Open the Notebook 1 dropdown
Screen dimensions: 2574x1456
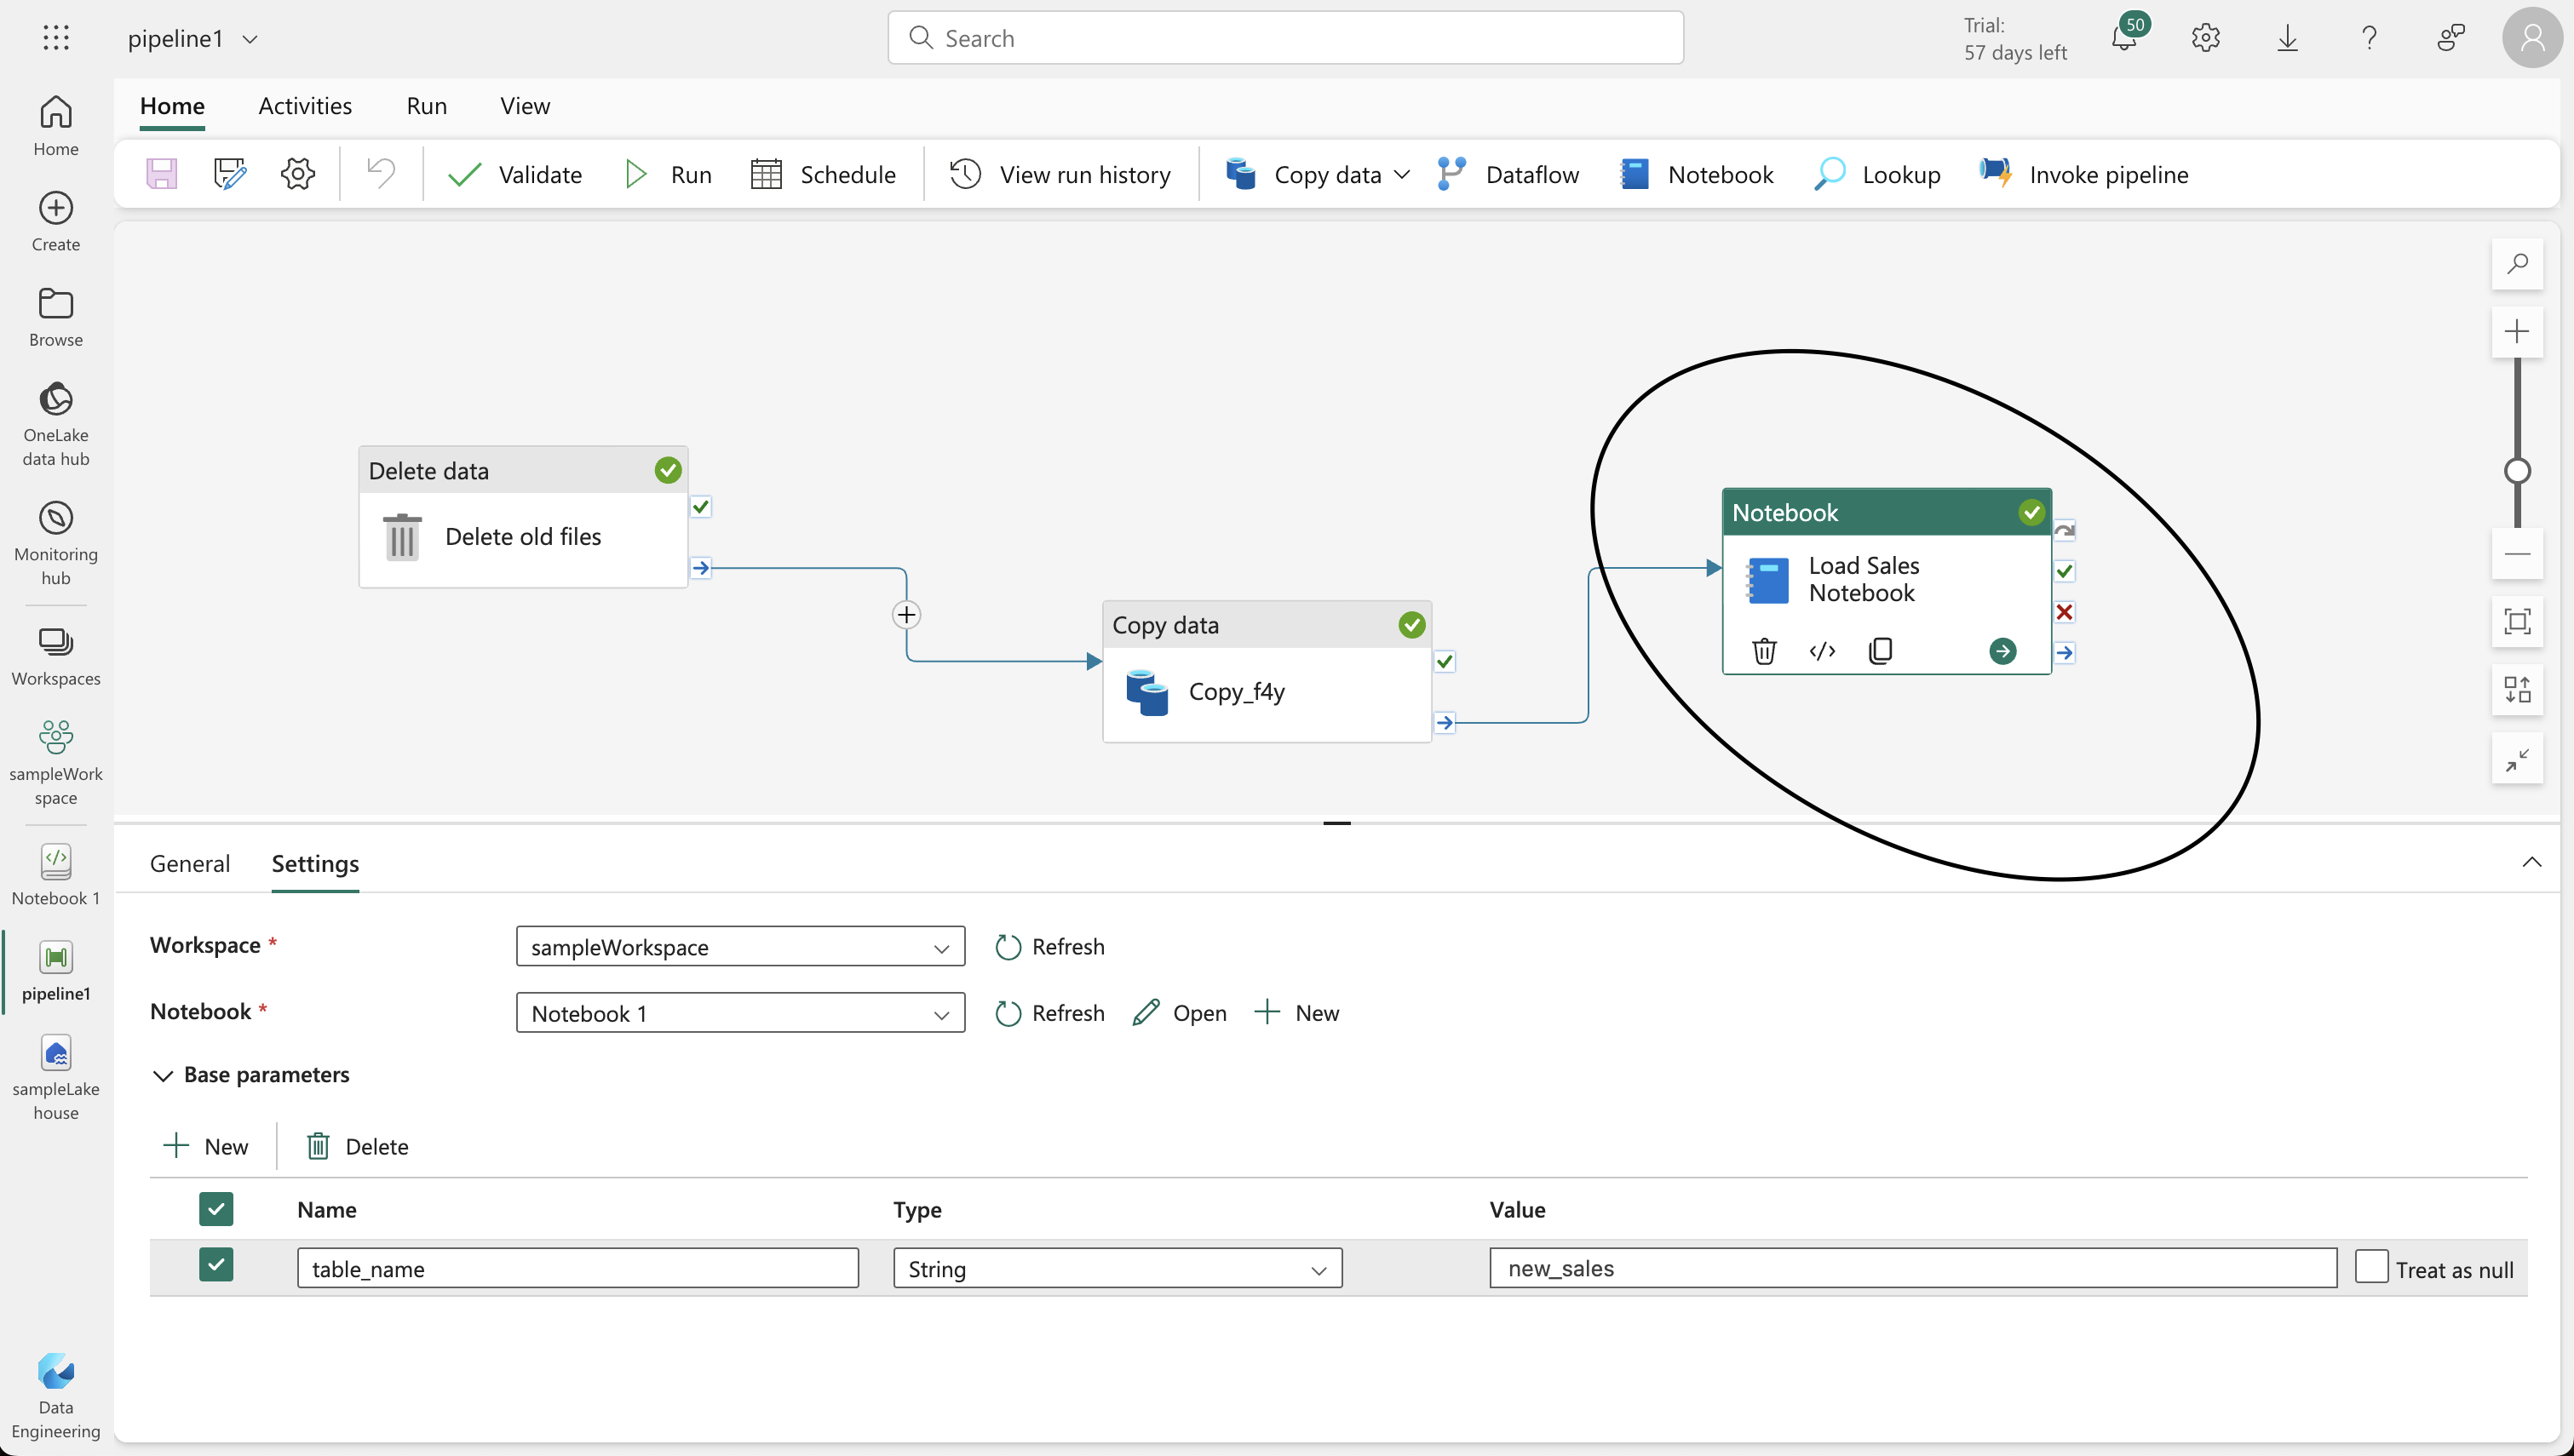(x=740, y=1012)
